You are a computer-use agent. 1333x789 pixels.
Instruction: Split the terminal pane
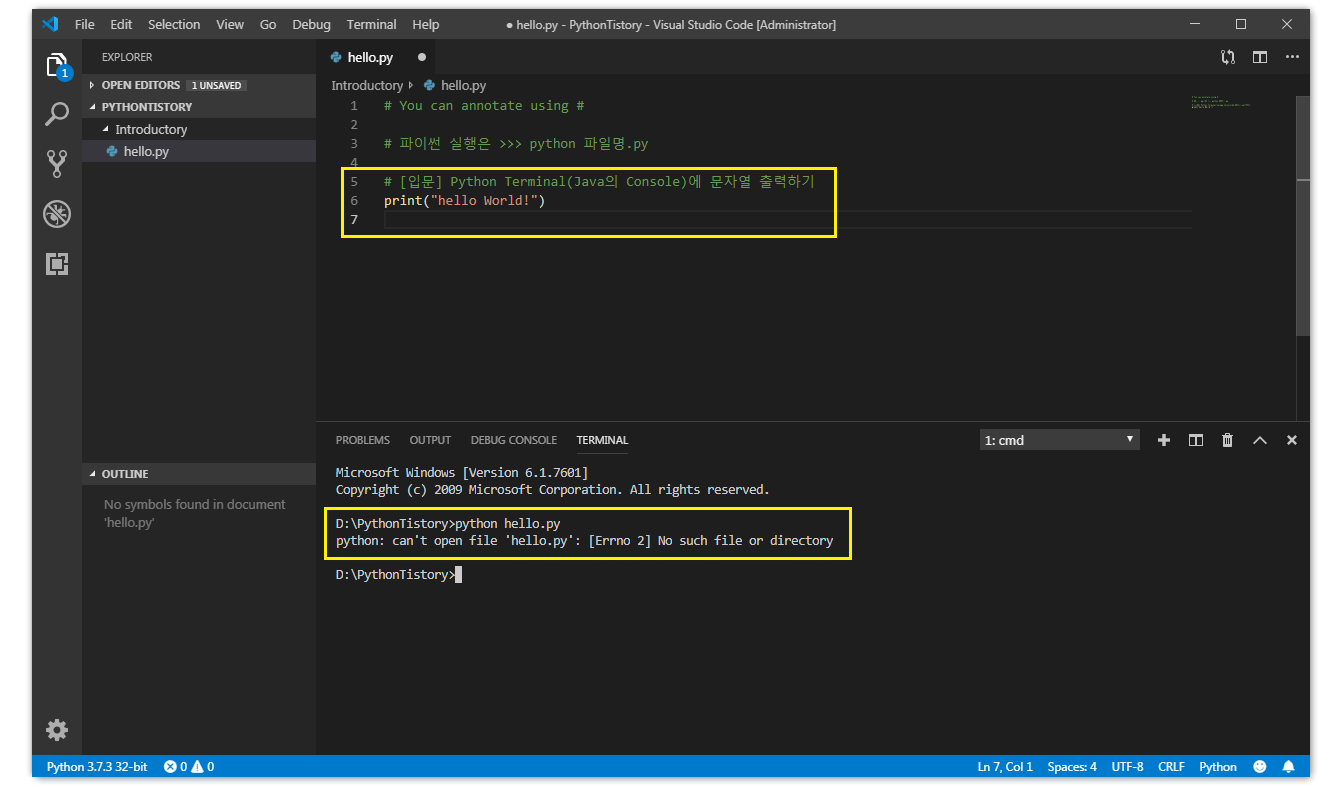click(x=1195, y=440)
